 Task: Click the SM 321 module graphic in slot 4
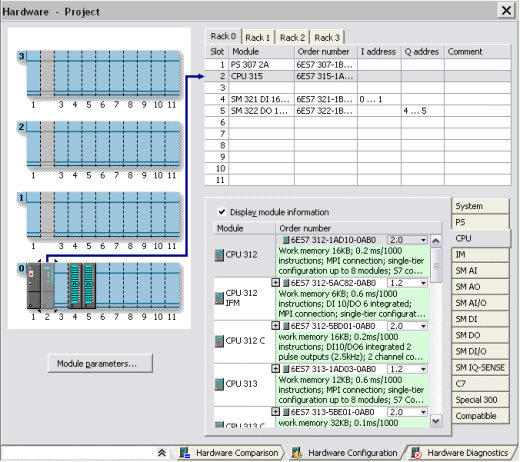click(75, 286)
